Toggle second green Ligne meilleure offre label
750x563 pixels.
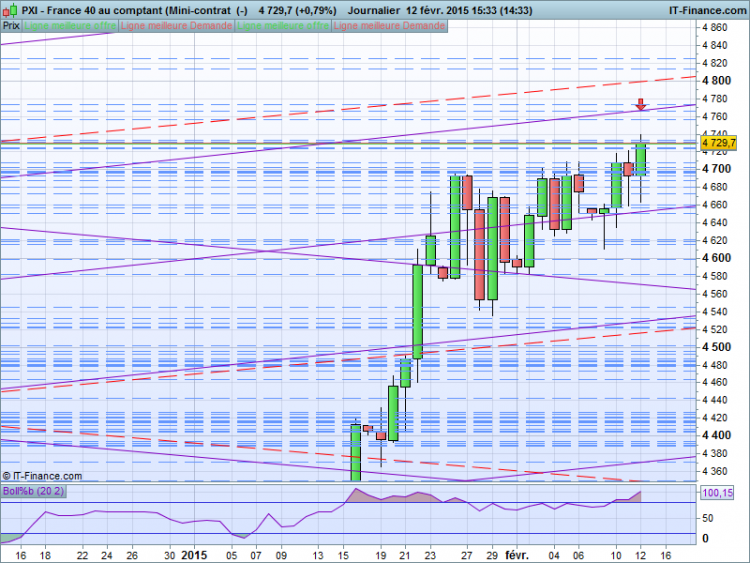(x=283, y=26)
